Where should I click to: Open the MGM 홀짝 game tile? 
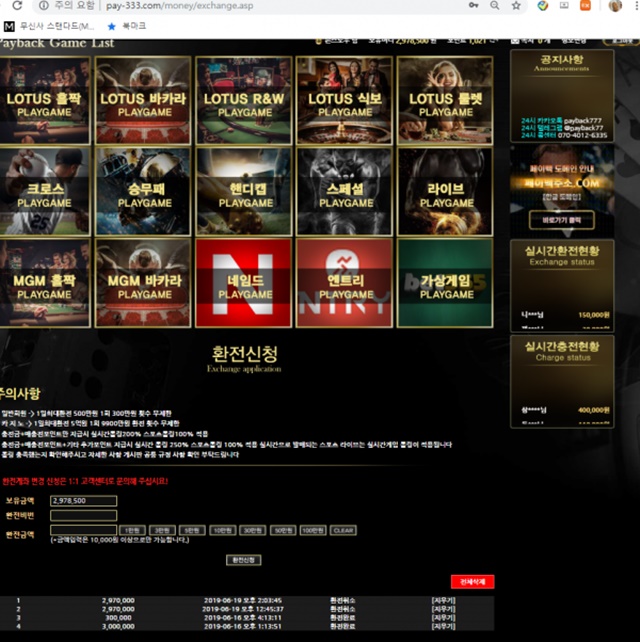click(45, 283)
